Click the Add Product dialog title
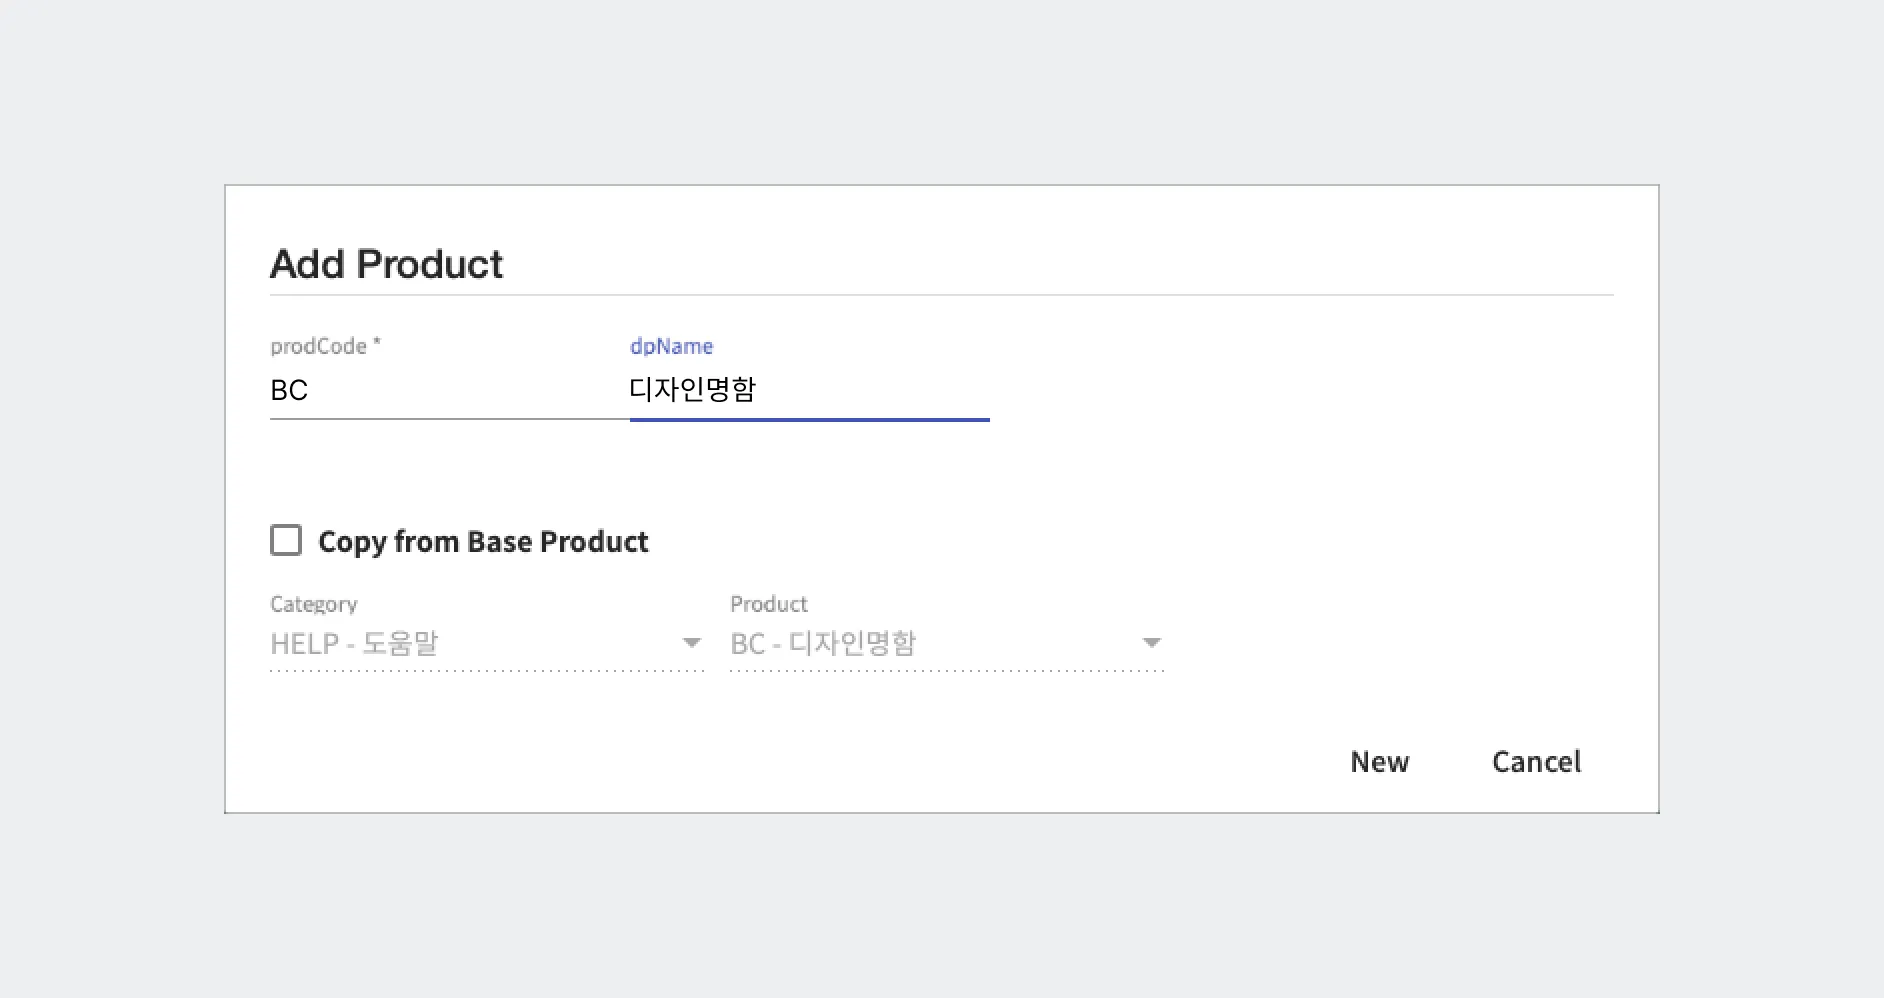The width and height of the screenshot is (1884, 998). (x=386, y=264)
